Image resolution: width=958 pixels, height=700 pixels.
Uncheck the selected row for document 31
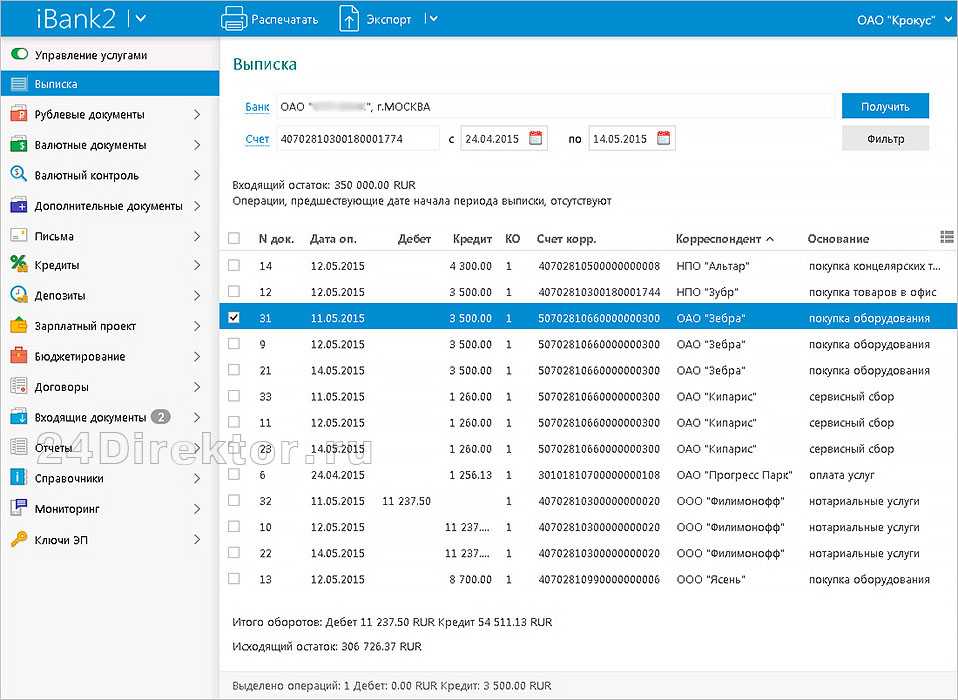coord(234,318)
